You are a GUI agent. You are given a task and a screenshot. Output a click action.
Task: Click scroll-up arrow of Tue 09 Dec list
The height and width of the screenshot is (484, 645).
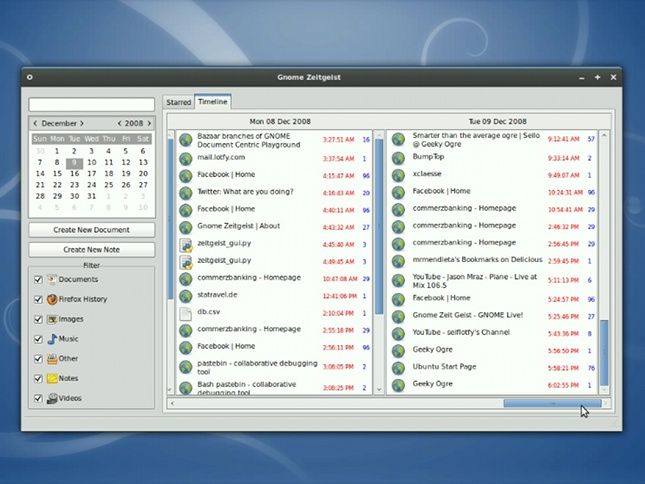pyautogui.click(x=604, y=135)
